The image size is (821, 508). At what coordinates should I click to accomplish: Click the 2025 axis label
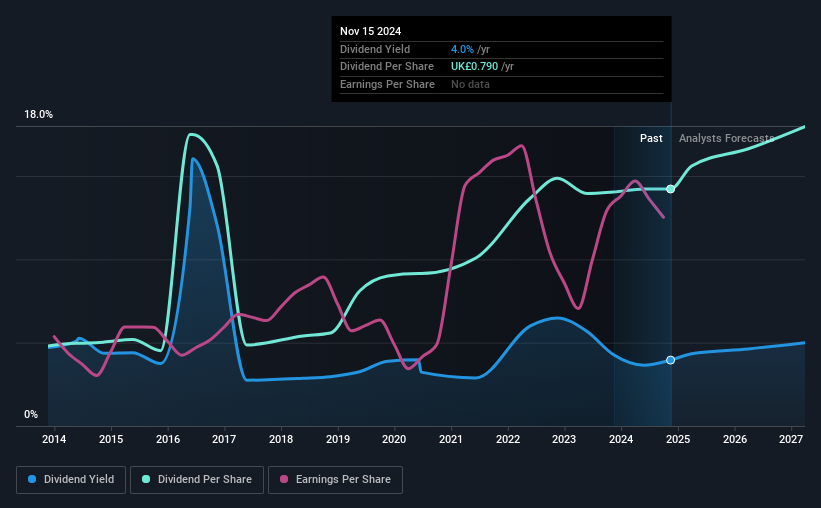click(x=678, y=439)
